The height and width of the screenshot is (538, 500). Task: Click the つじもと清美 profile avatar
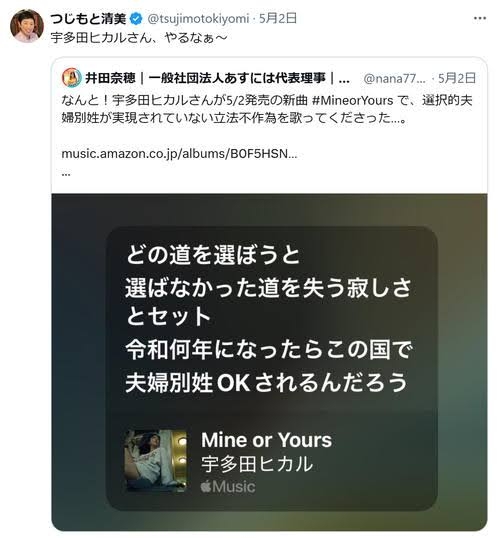pyautogui.click(x=27, y=26)
